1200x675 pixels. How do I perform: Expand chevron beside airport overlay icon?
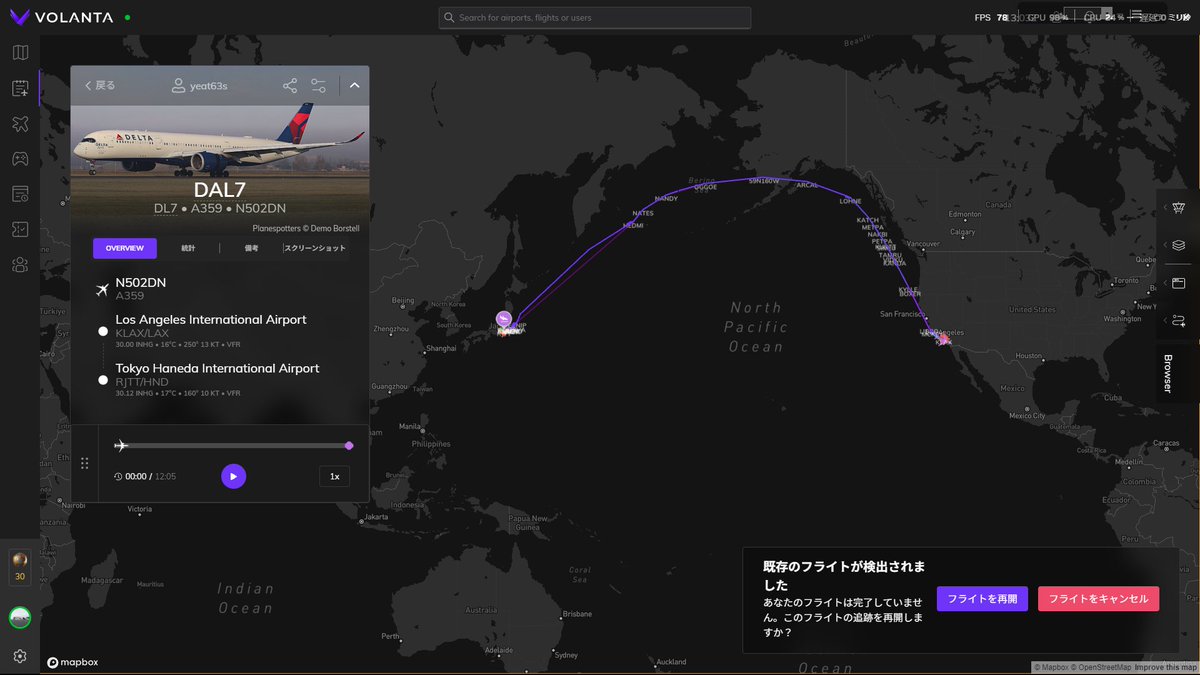point(1164,208)
